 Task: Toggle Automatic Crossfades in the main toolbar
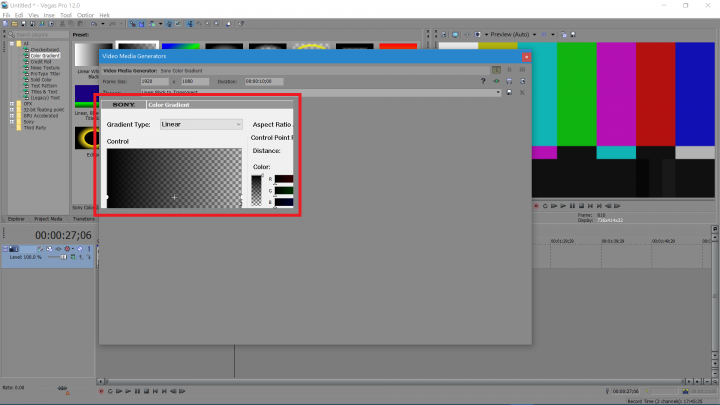click(141, 24)
